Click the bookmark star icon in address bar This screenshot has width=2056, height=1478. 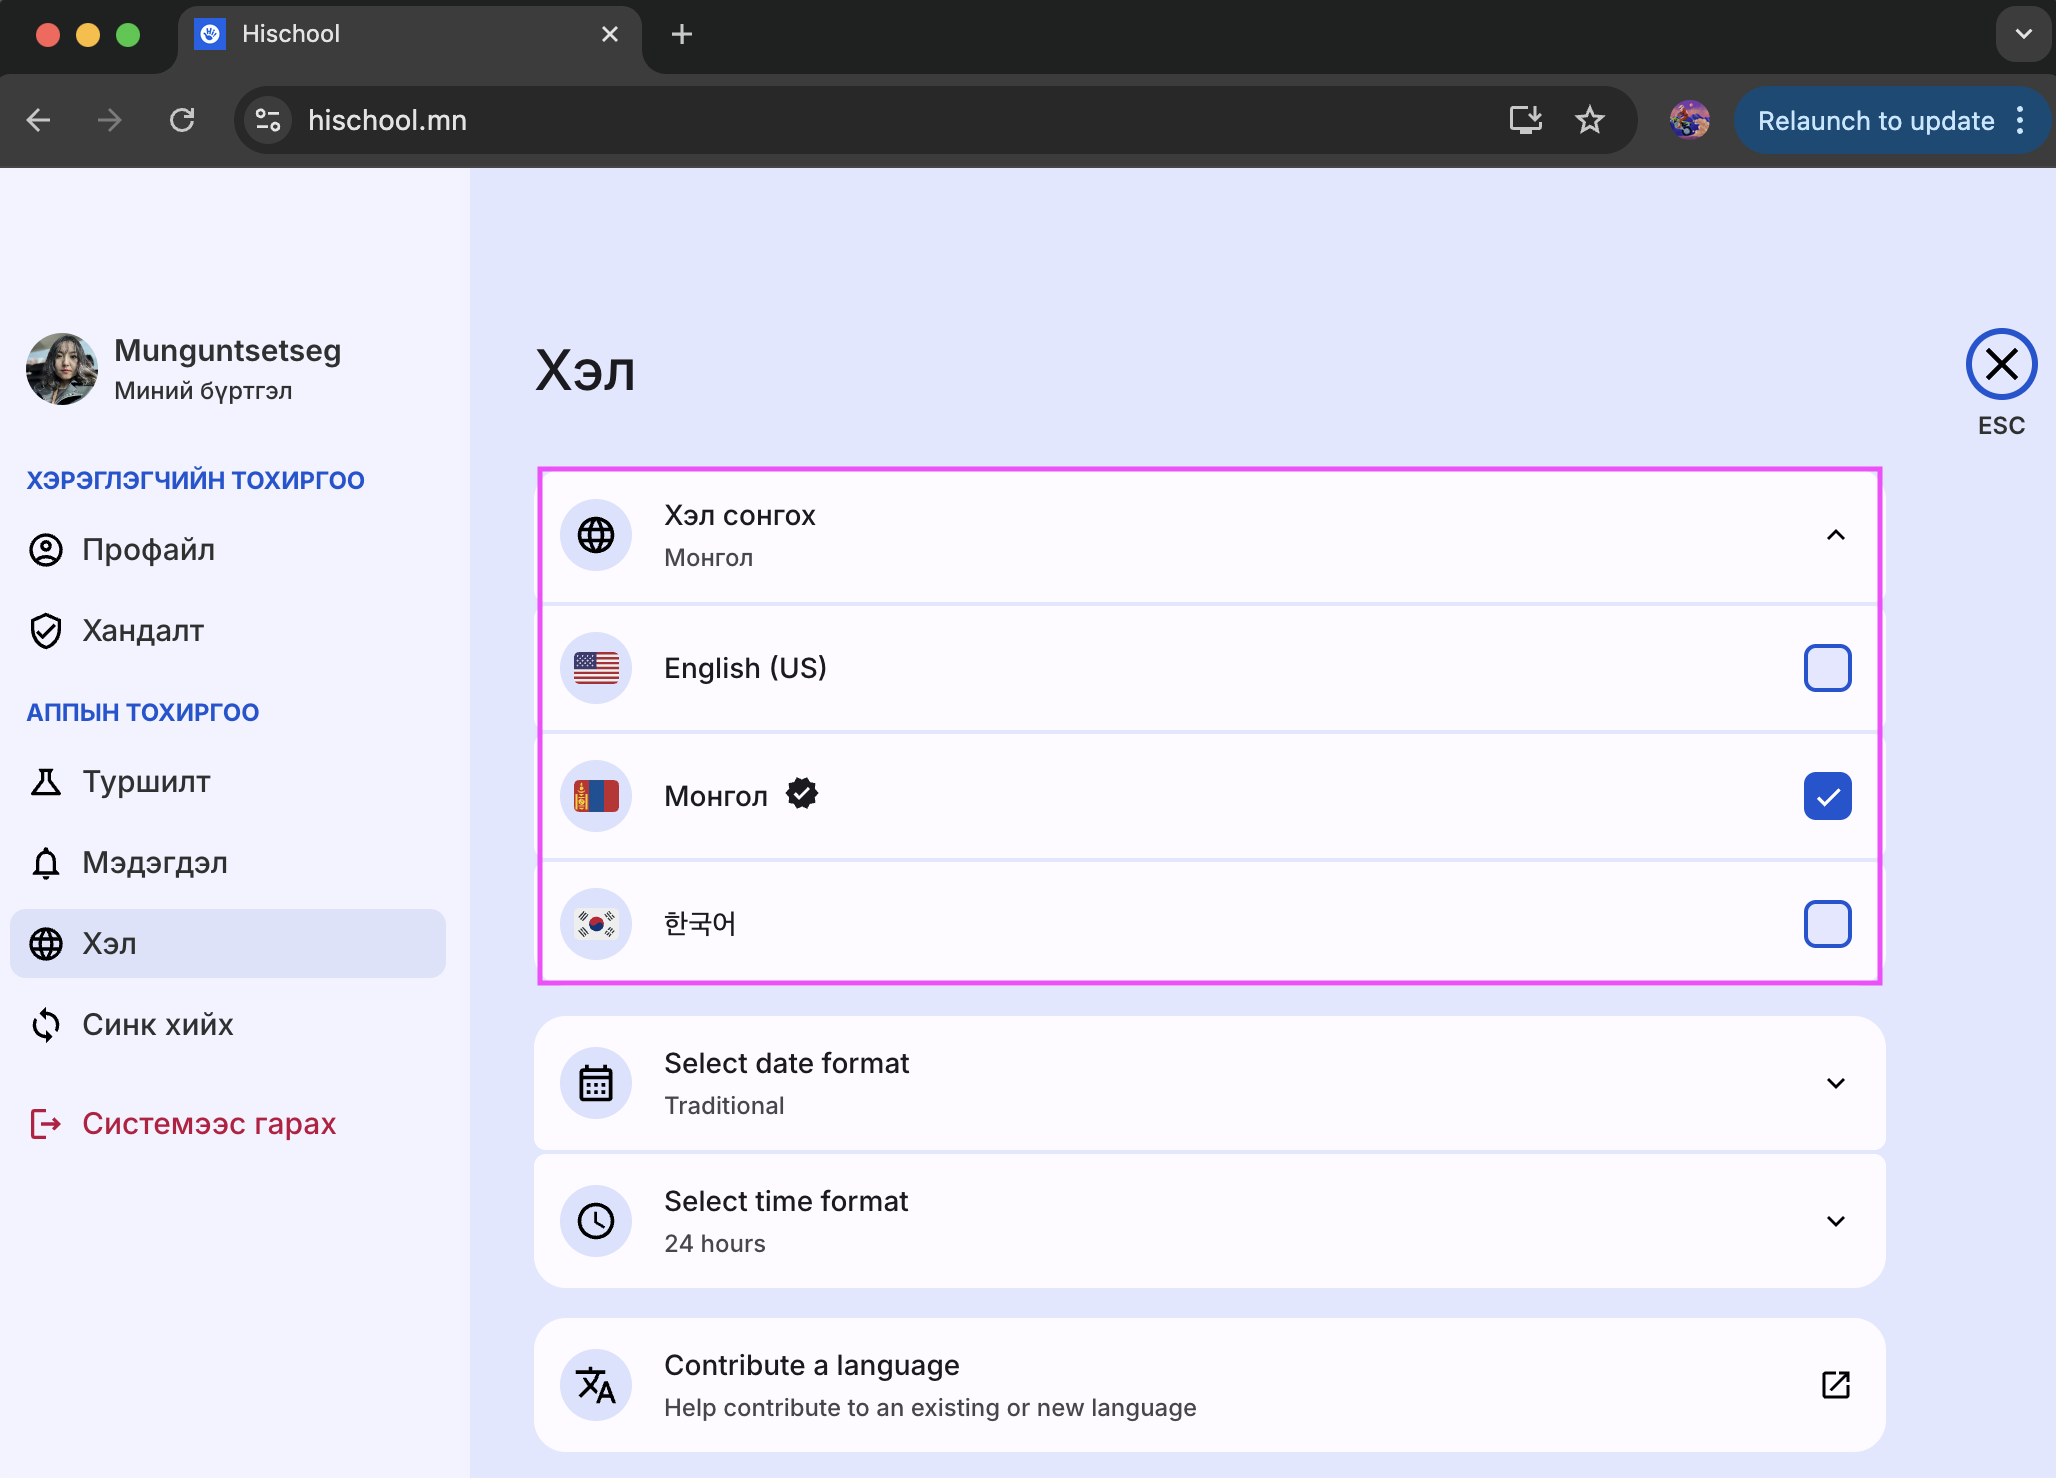pyautogui.click(x=1589, y=120)
